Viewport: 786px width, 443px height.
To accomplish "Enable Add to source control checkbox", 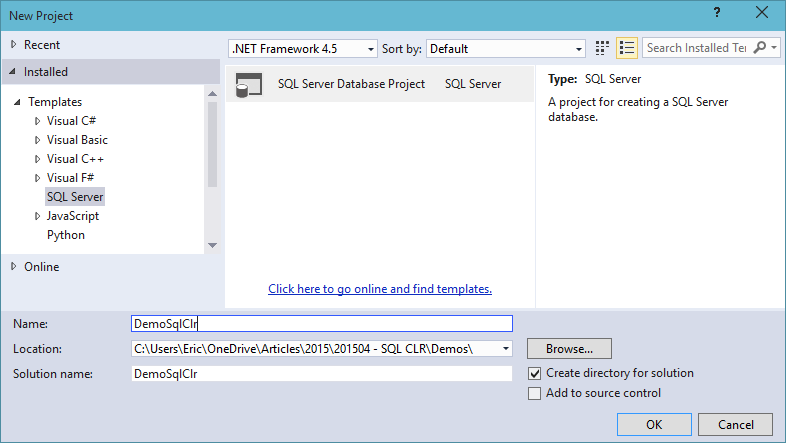I will pyautogui.click(x=534, y=393).
